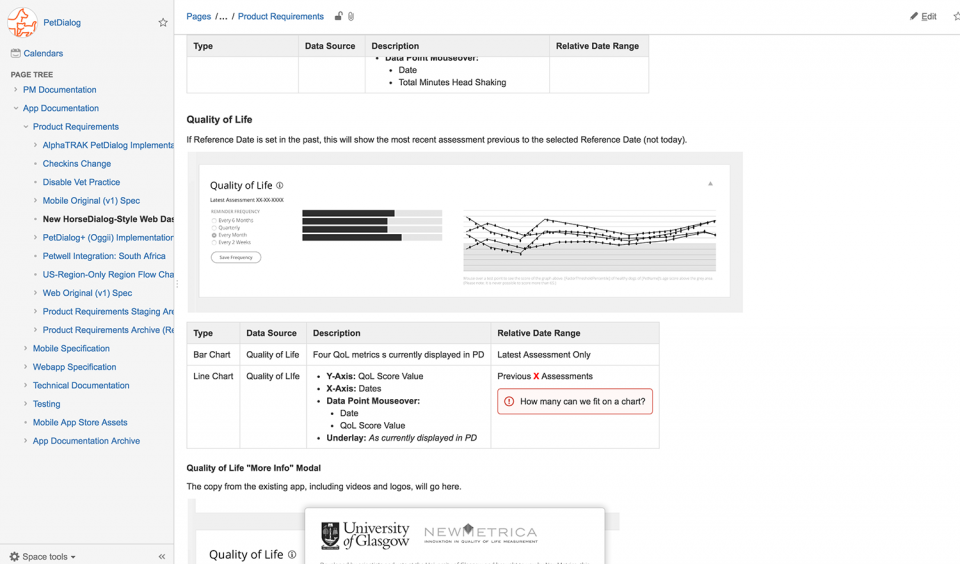Collapse the sidebar with the double-chevron icon
The width and height of the screenshot is (960, 564).
tap(162, 557)
